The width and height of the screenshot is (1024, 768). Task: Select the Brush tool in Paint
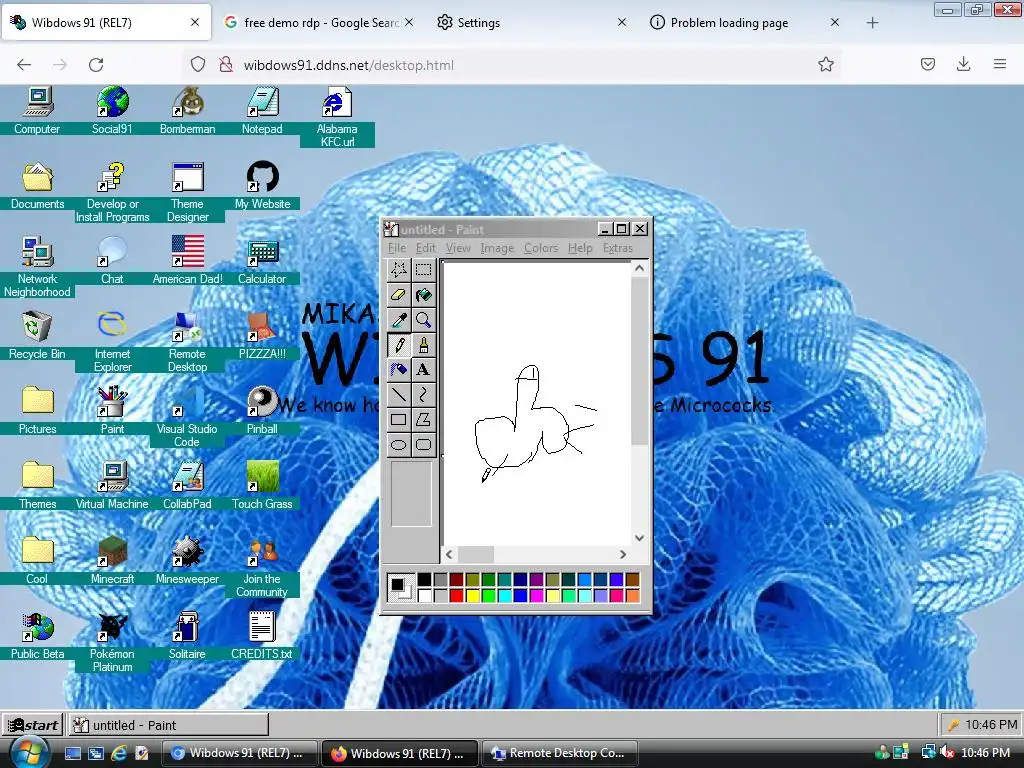(x=423, y=345)
